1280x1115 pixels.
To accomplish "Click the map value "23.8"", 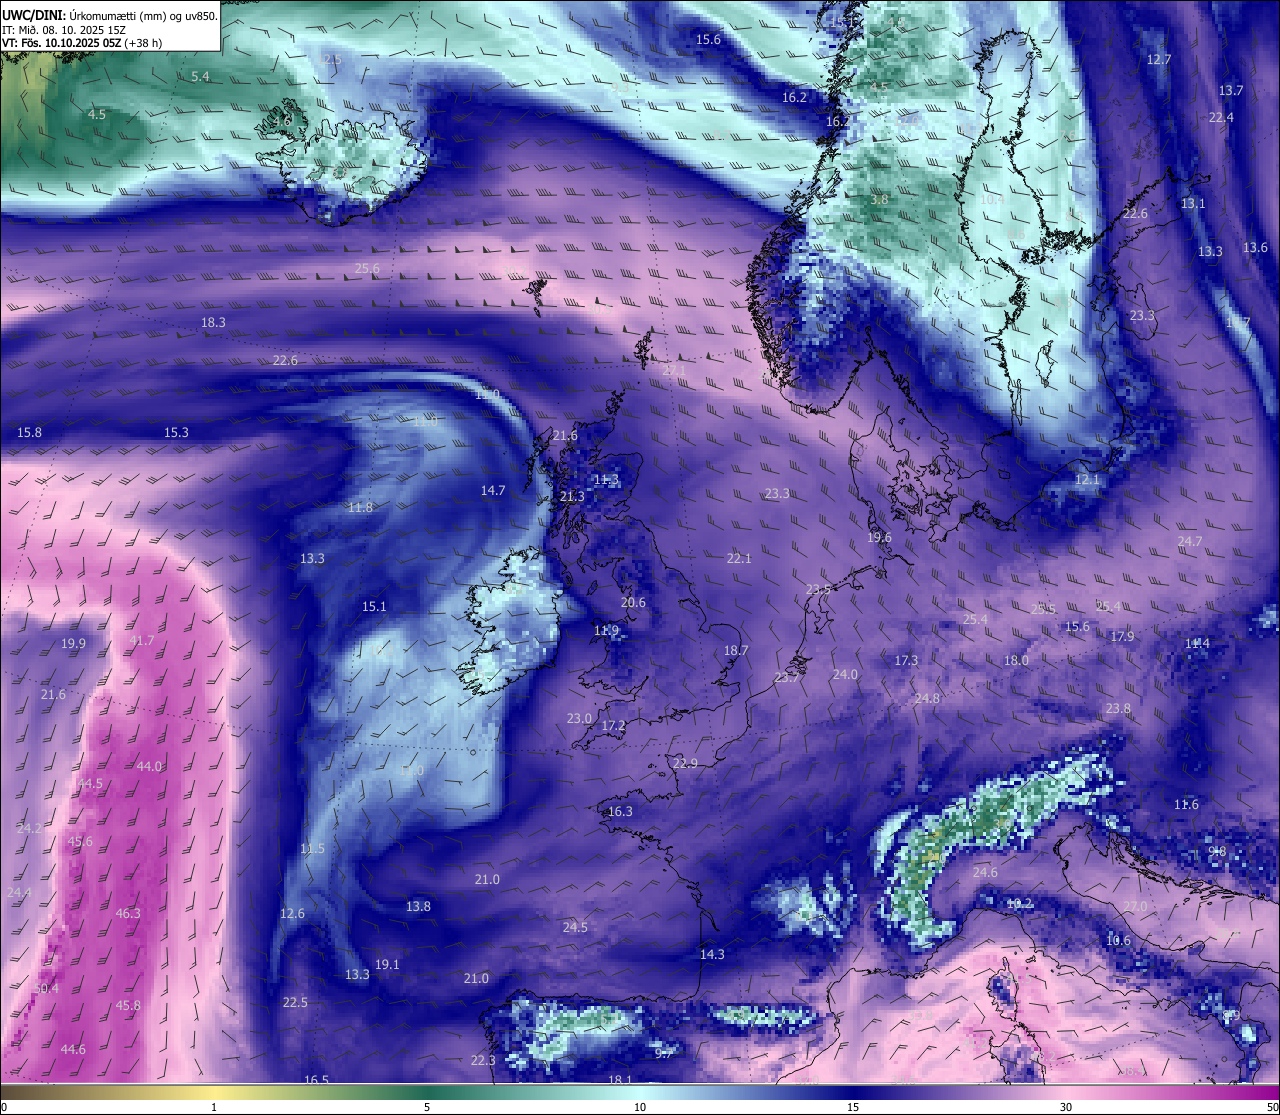I will [1118, 709].
